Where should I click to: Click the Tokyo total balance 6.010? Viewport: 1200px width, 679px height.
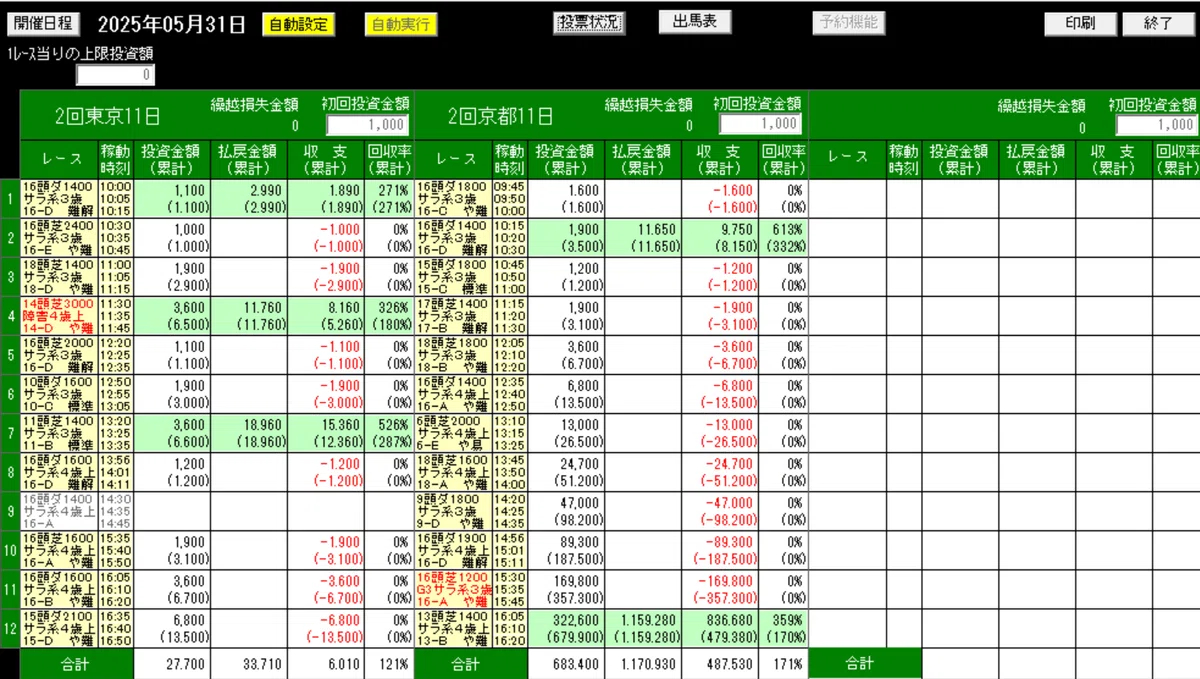point(343,664)
